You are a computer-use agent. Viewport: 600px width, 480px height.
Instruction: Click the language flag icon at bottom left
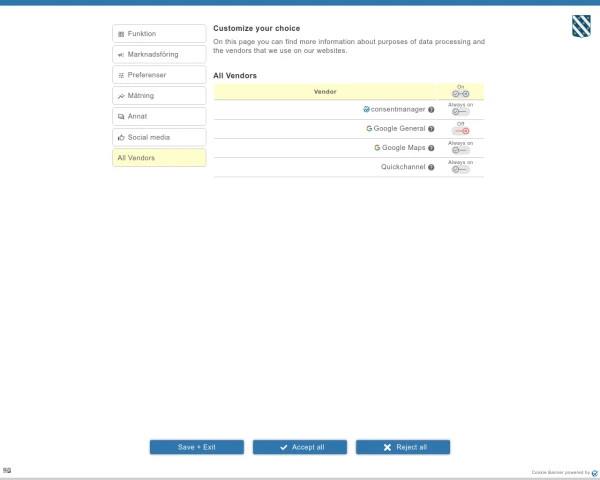[7, 470]
